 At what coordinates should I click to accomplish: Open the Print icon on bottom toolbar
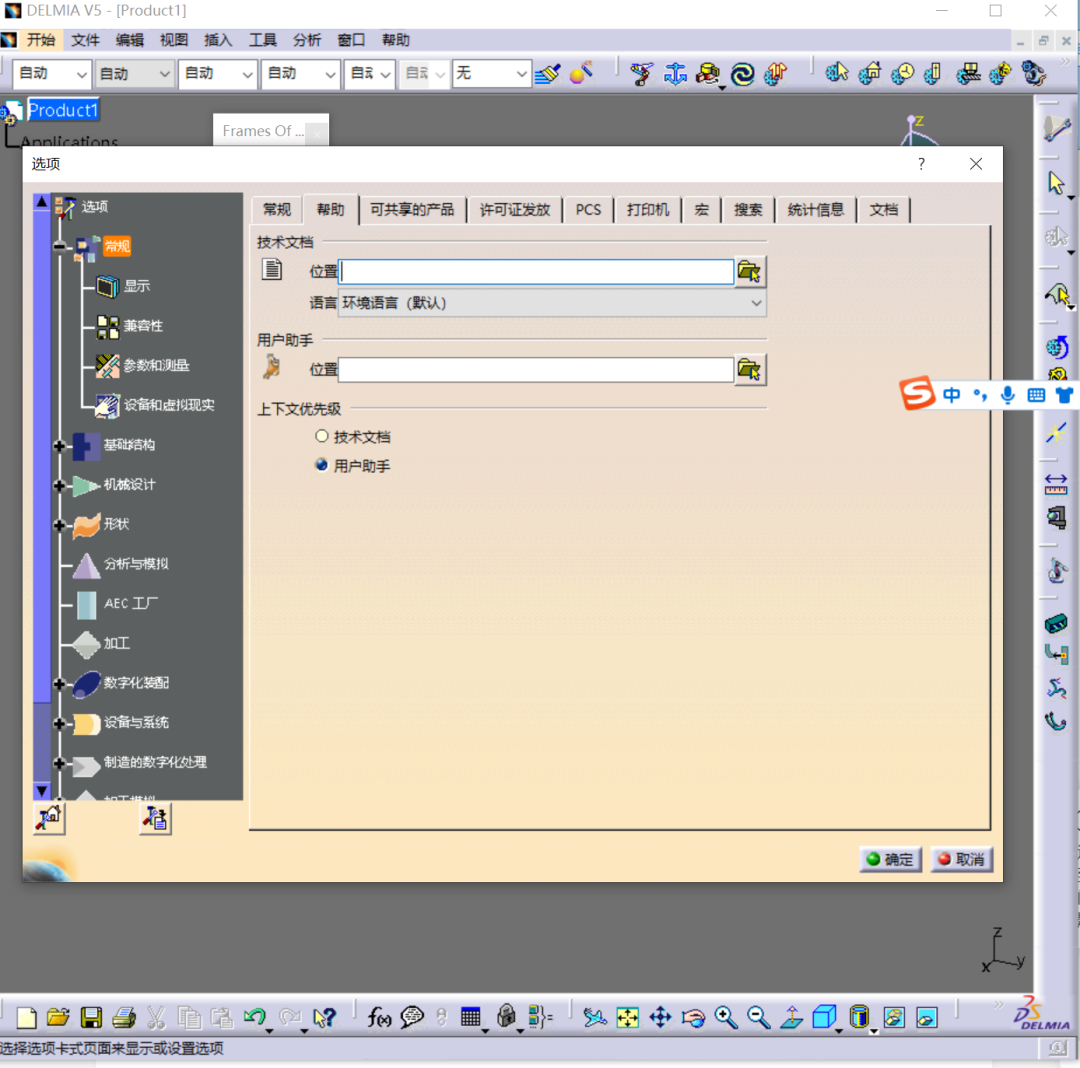point(123,1017)
